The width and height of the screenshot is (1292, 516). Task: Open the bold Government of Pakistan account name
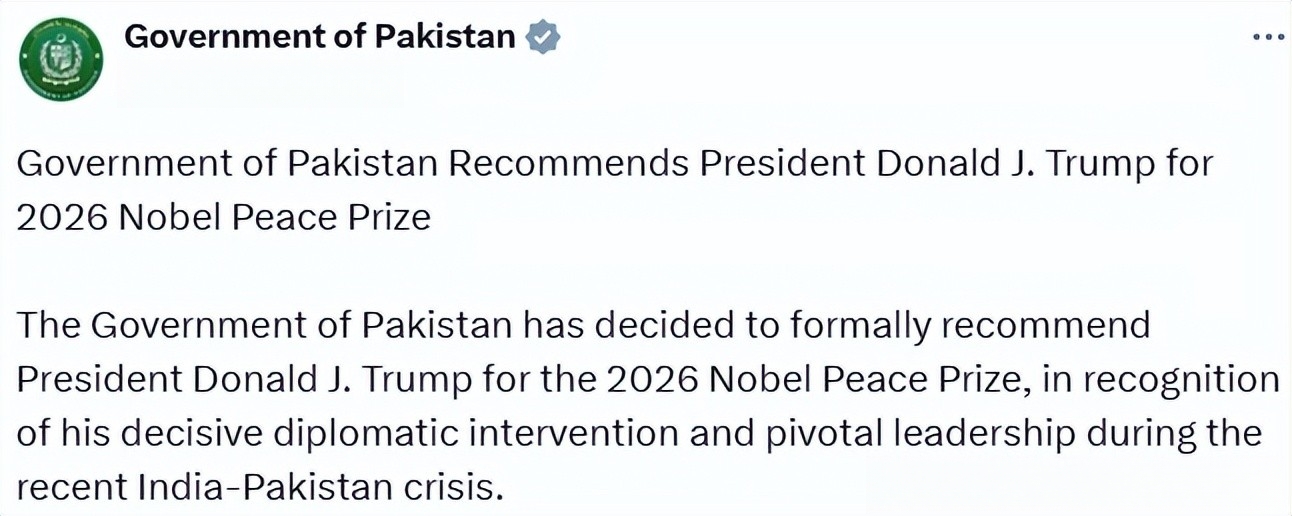click(320, 37)
